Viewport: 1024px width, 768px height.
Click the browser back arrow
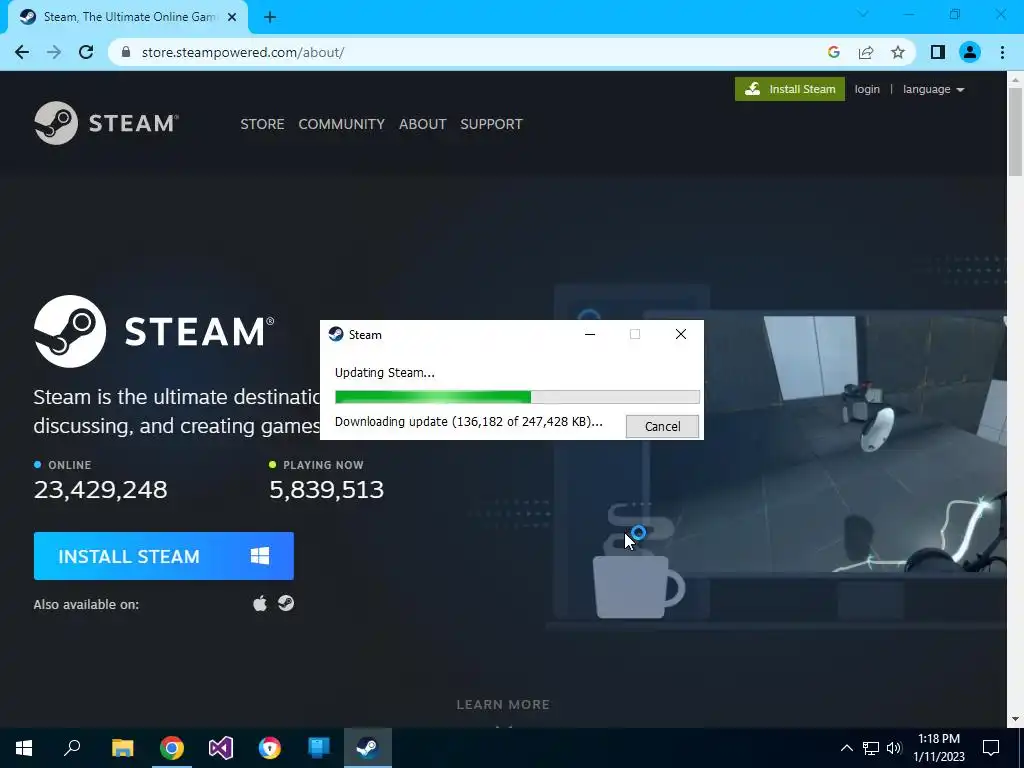22,52
